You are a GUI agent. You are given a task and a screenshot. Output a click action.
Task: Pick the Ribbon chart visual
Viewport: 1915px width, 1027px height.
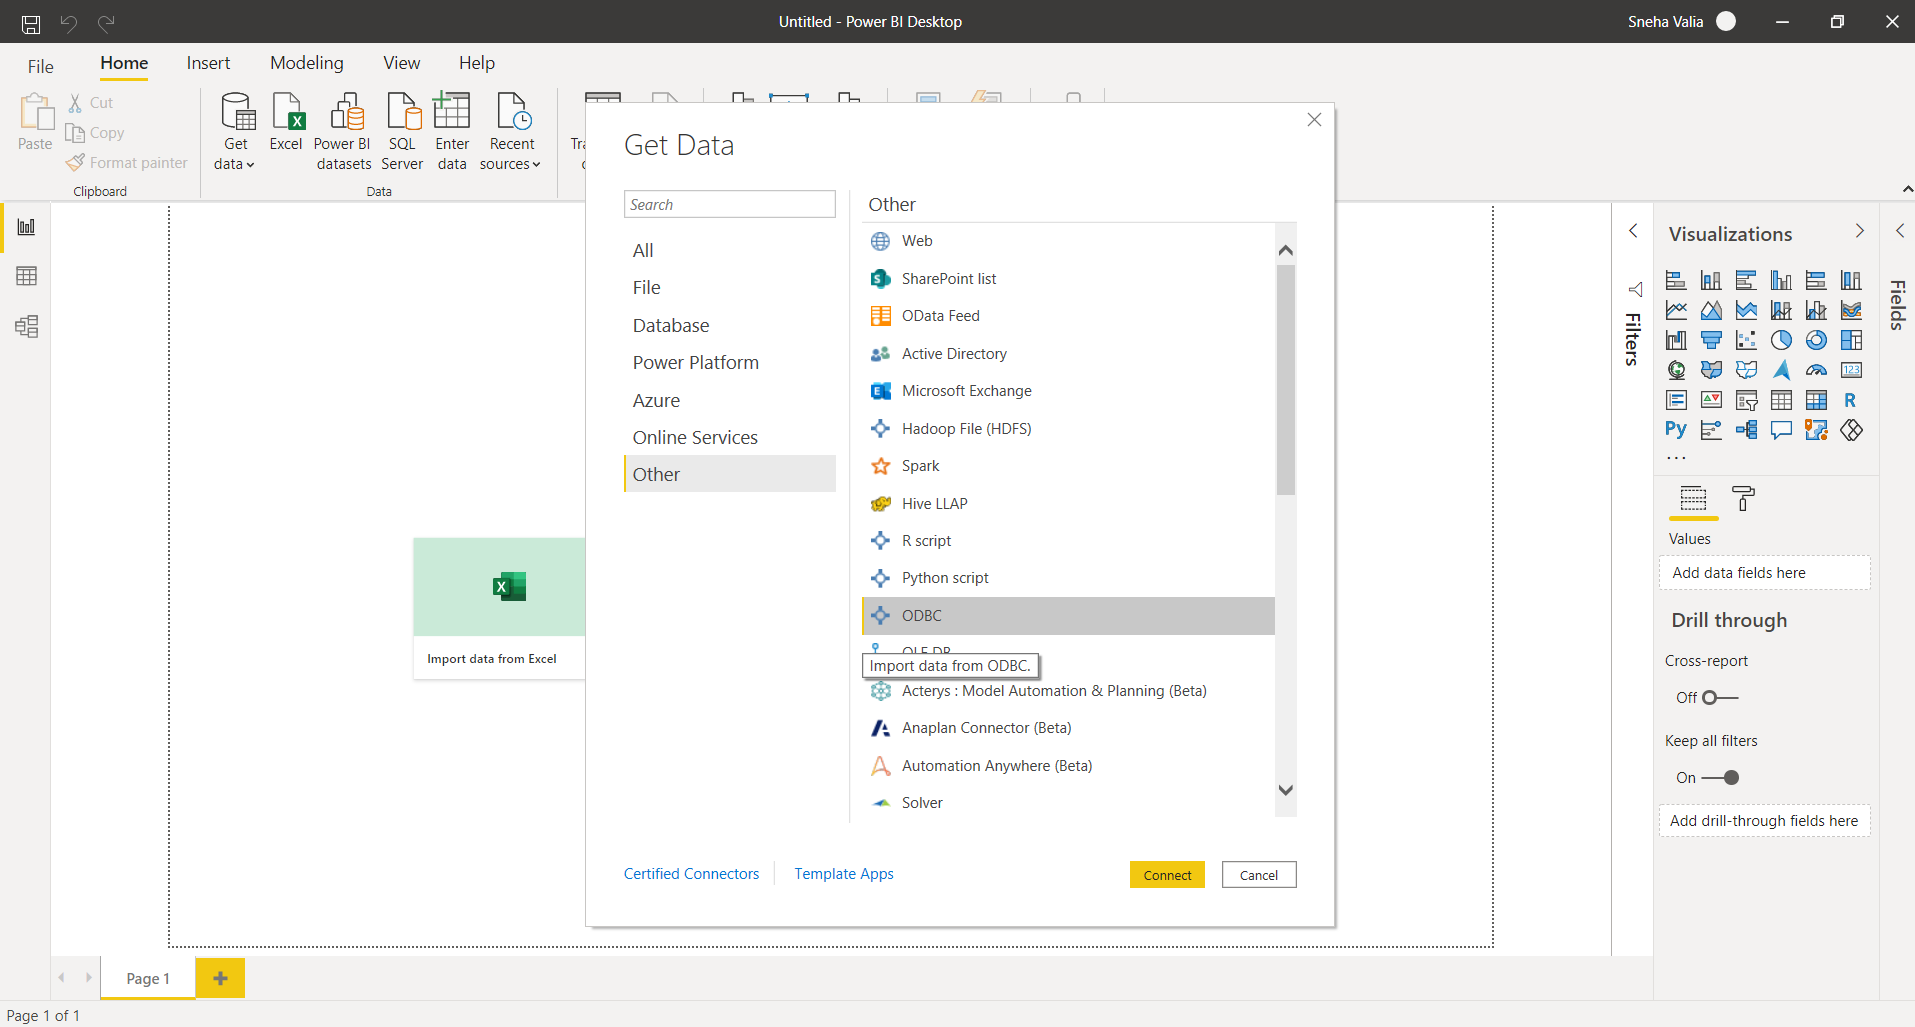(1851, 310)
